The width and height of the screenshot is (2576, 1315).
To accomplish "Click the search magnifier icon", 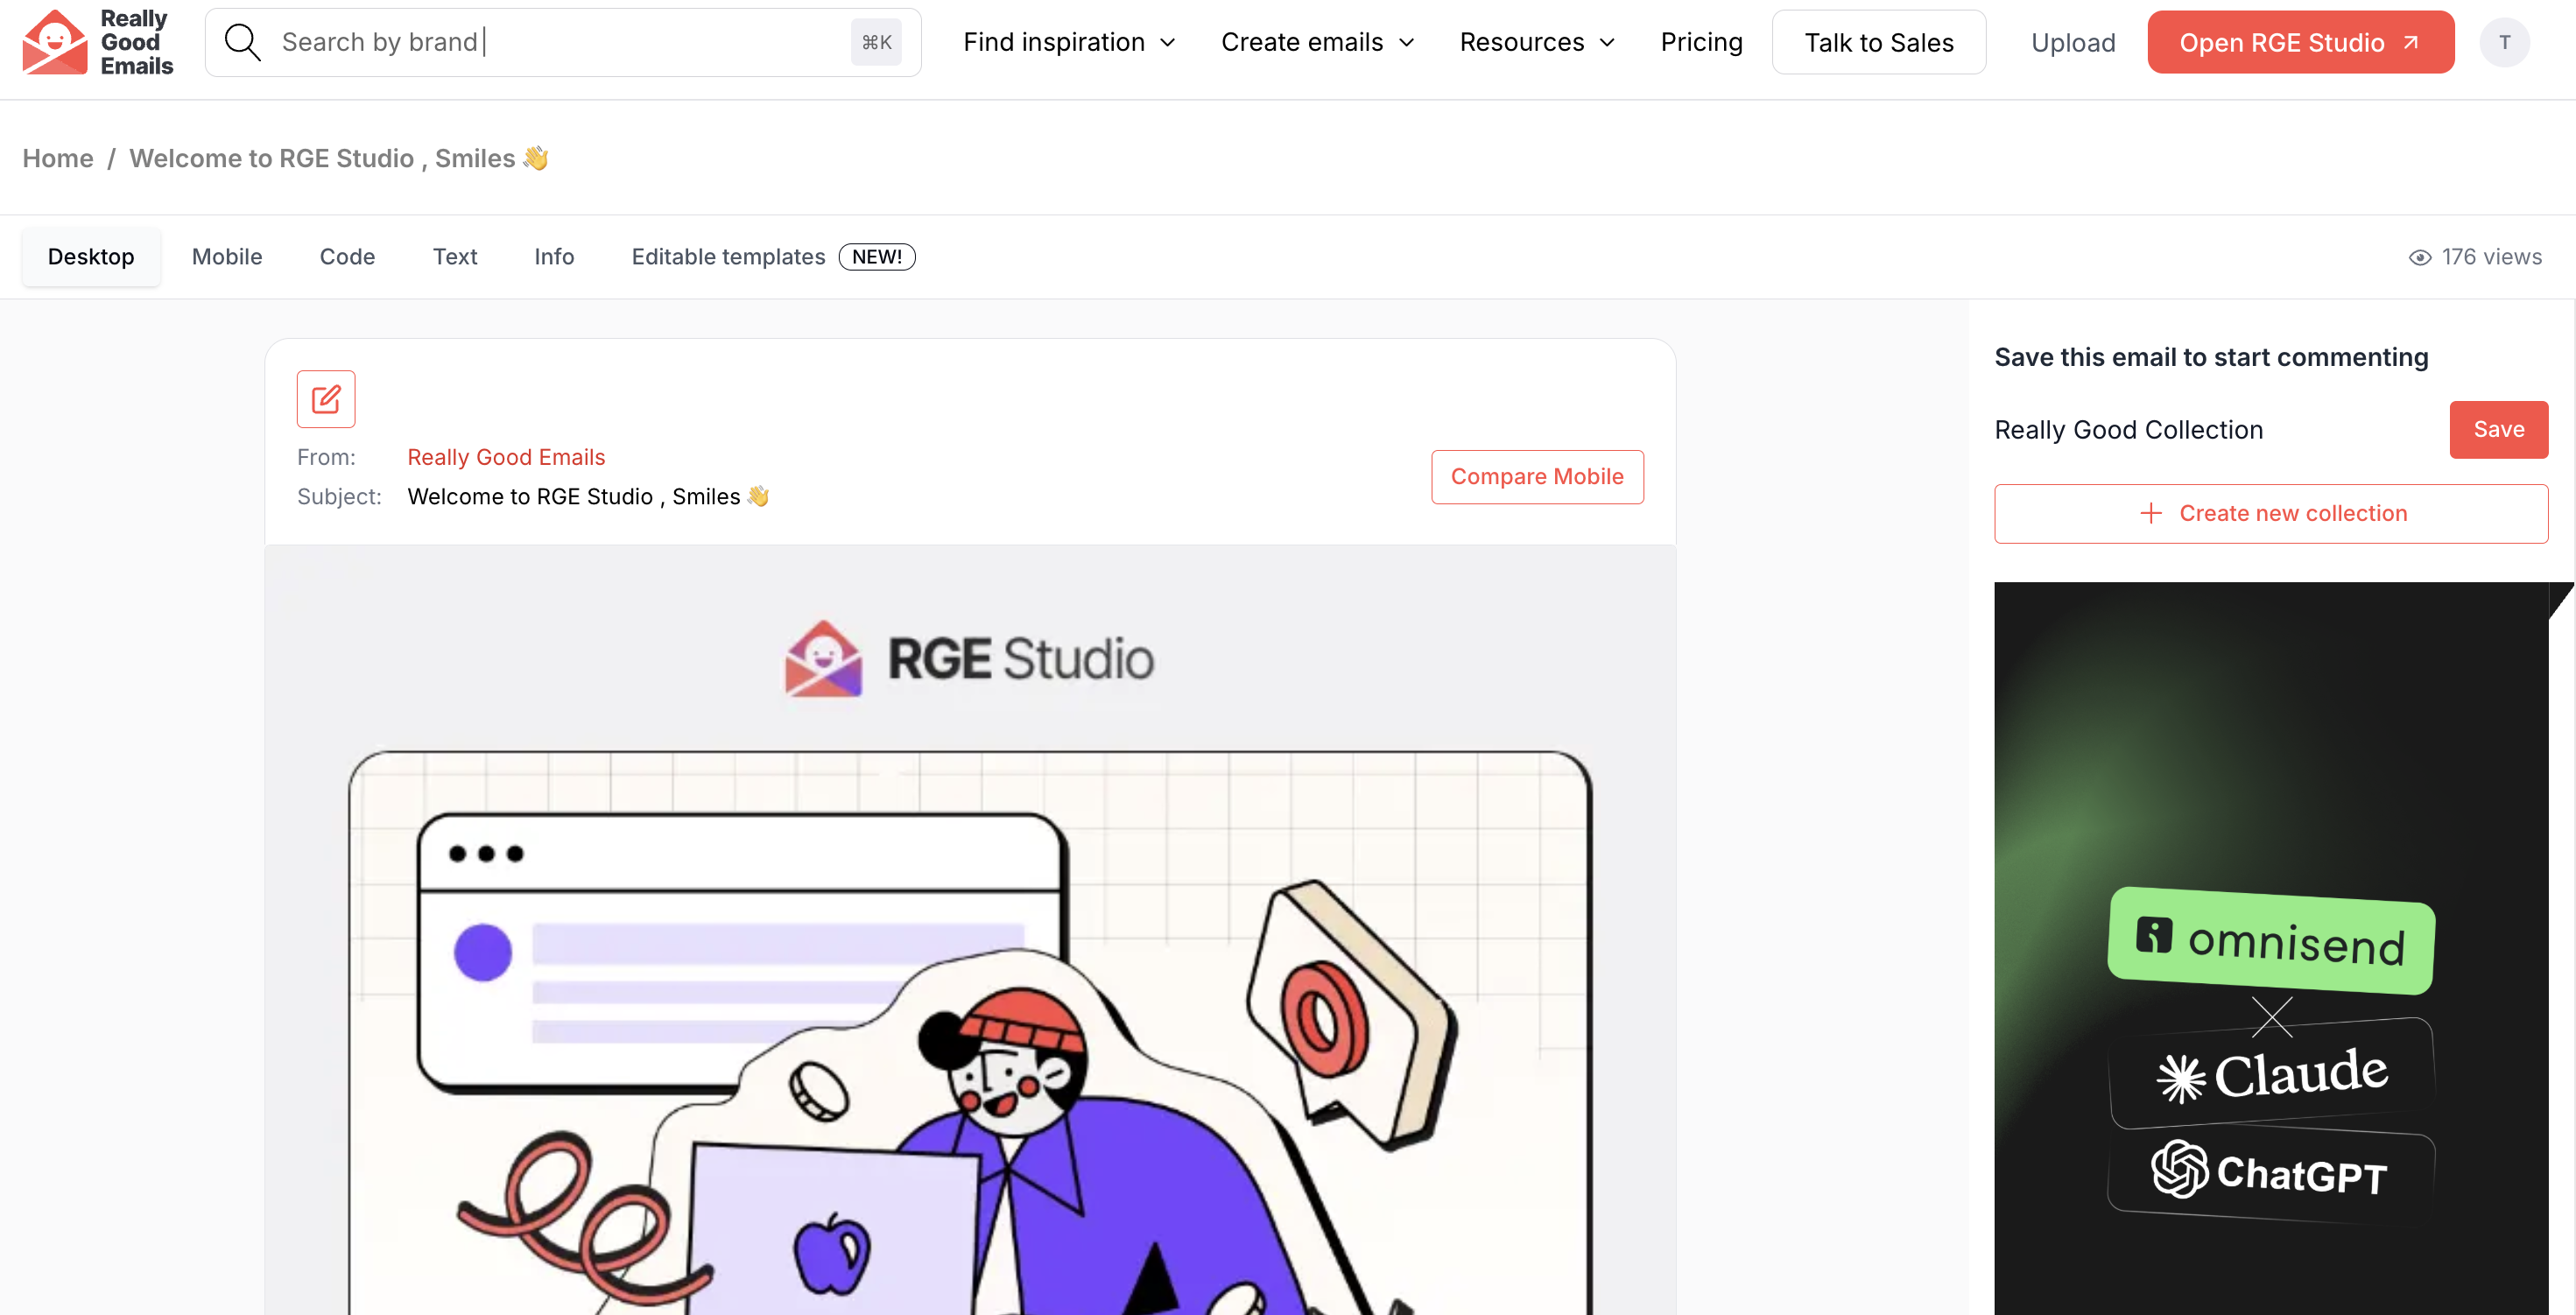I will pos(242,42).
